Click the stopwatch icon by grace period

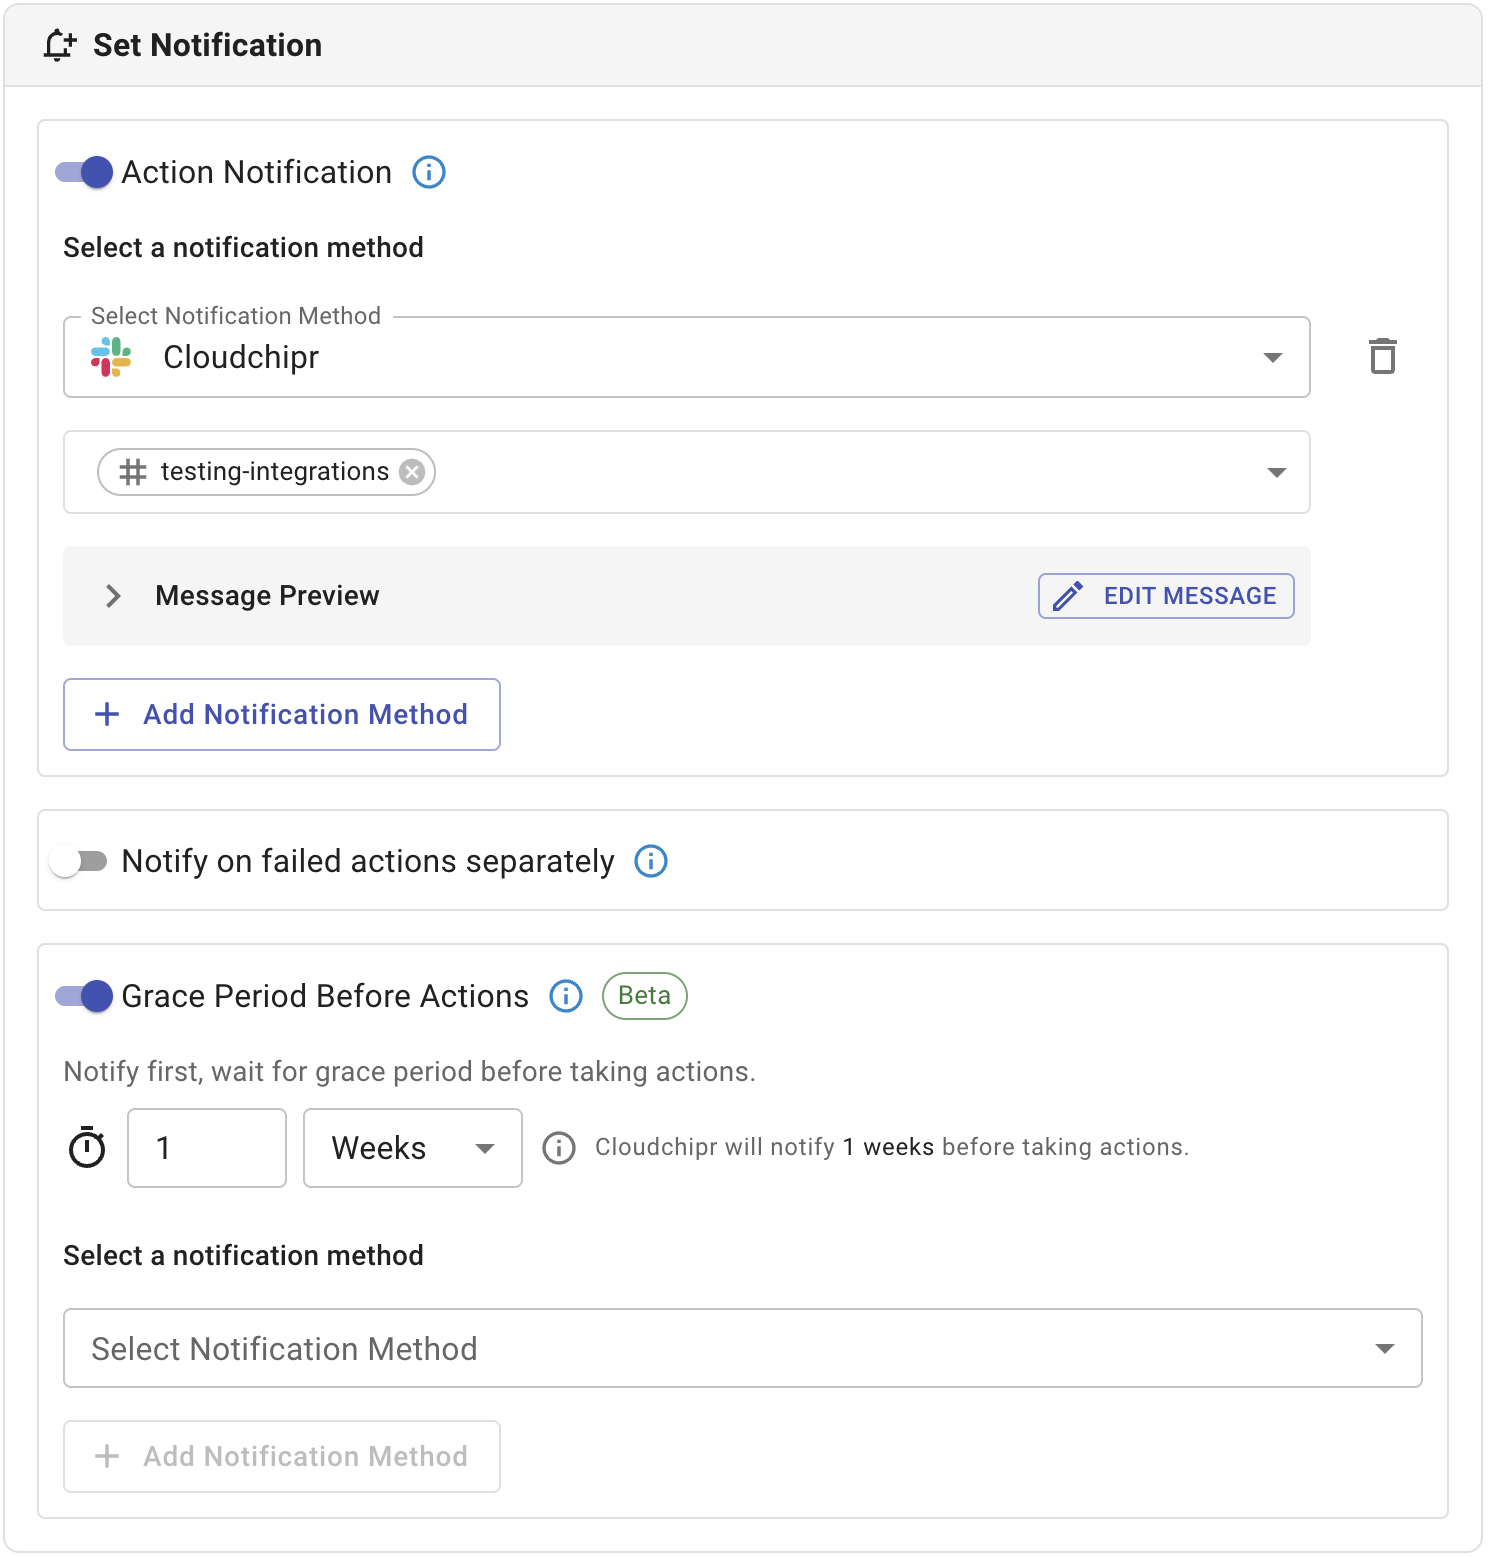pos(87,1147)
